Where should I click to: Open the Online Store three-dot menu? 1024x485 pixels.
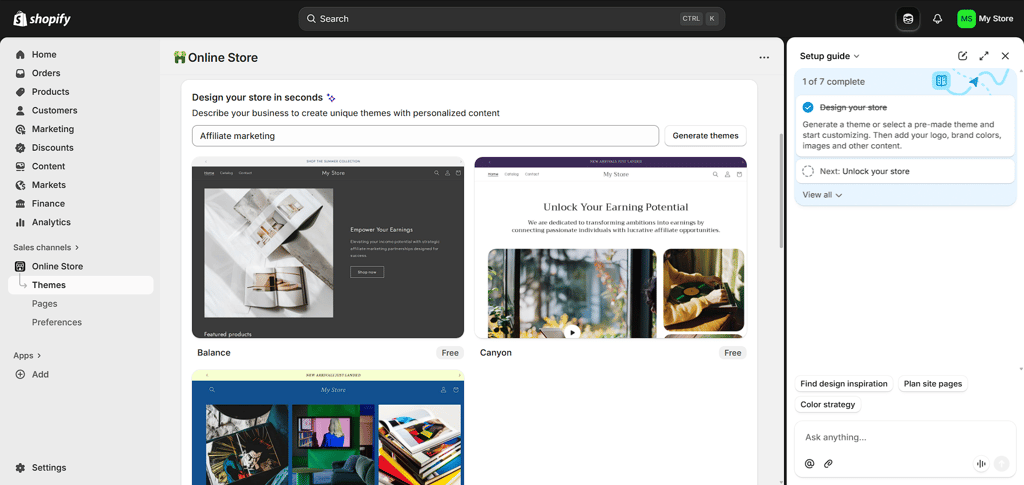coord(764,57)
